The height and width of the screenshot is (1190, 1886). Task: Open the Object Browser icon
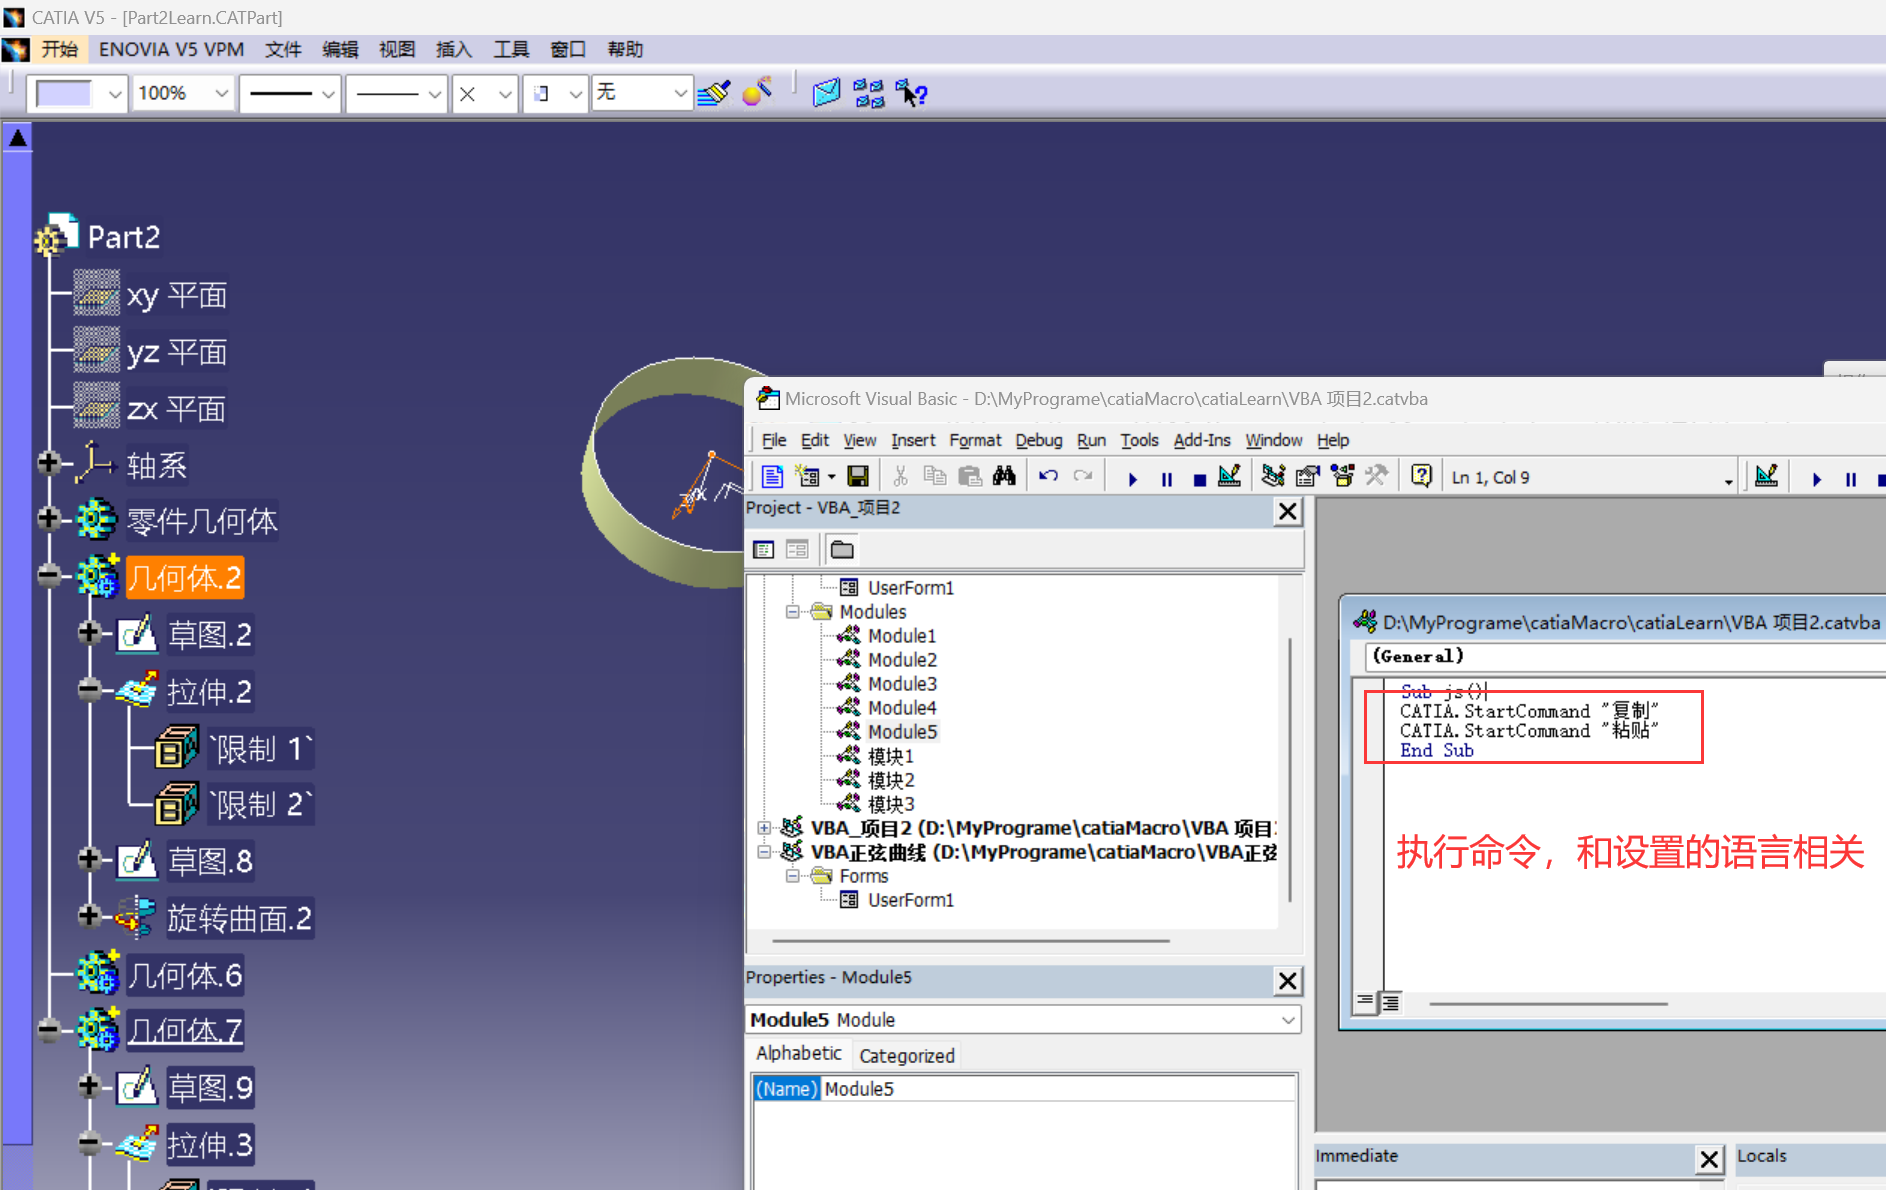(x=1342, y=477)
